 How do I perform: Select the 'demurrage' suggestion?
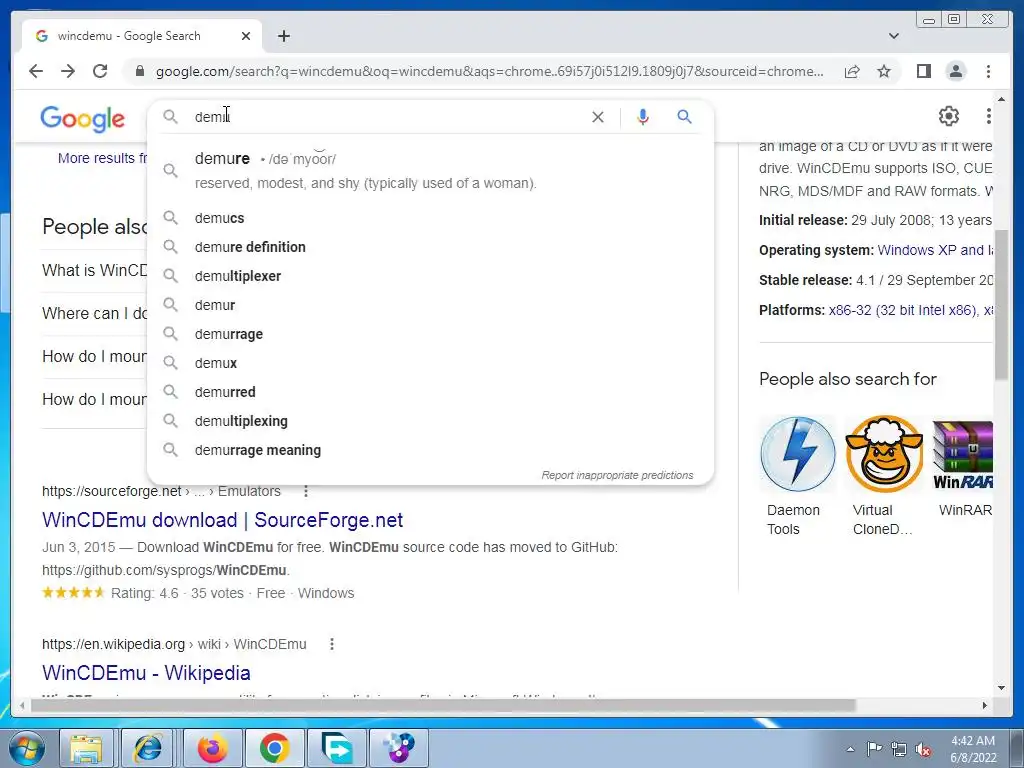[x=430, y=334]
